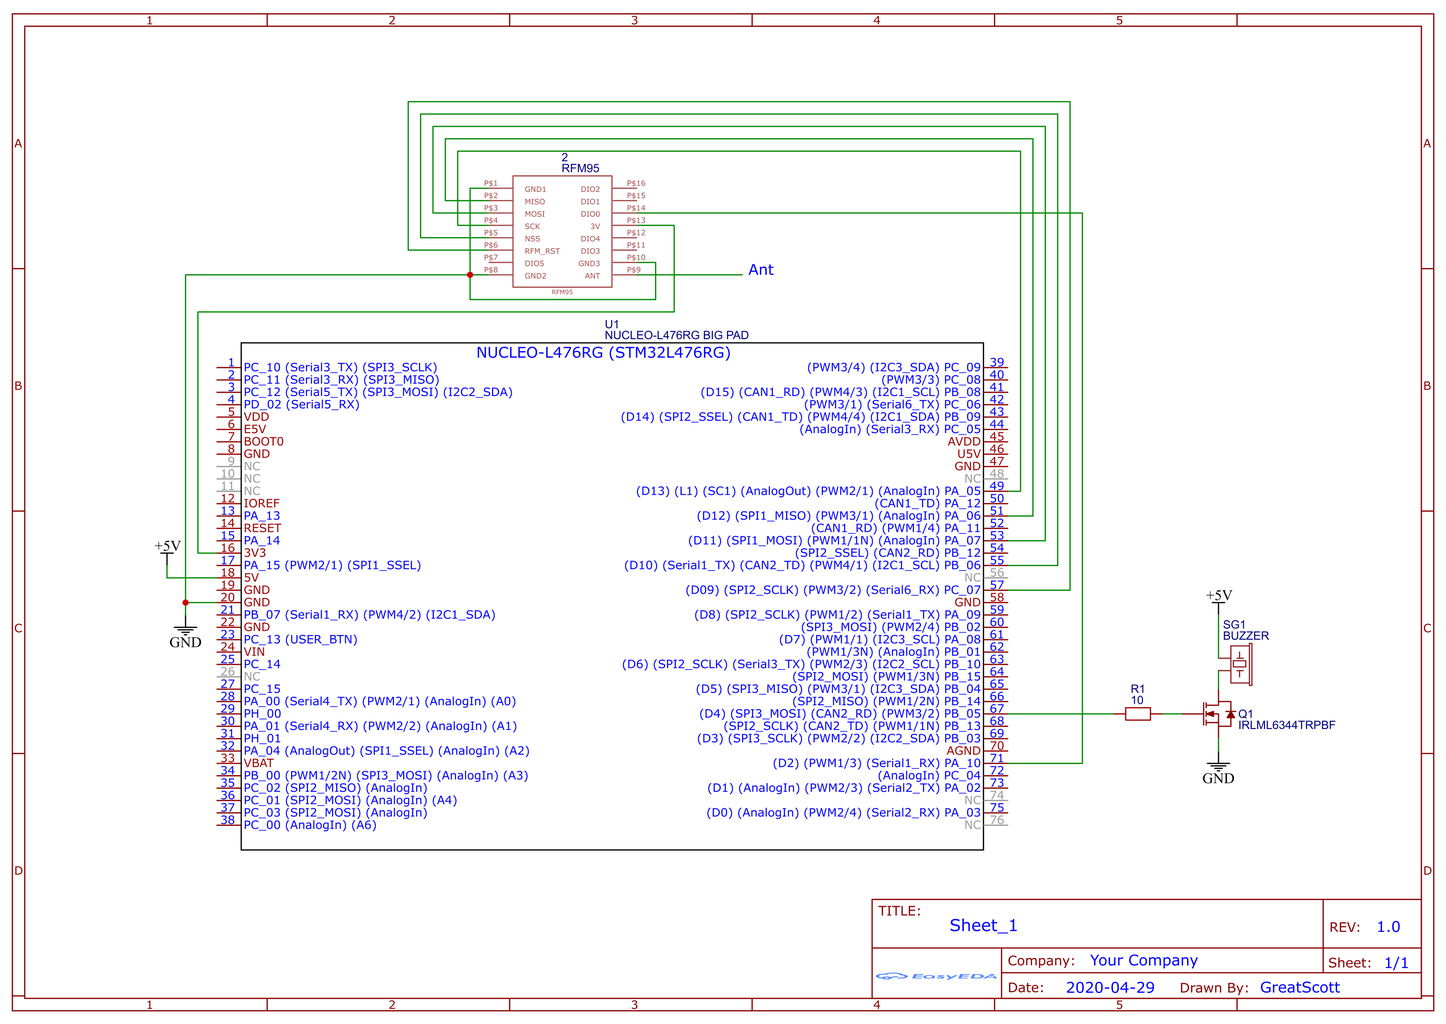The image size is (1446, 1024).
Task: Click the +5V power symbol above buzzer
Action: coord(1218,597)
